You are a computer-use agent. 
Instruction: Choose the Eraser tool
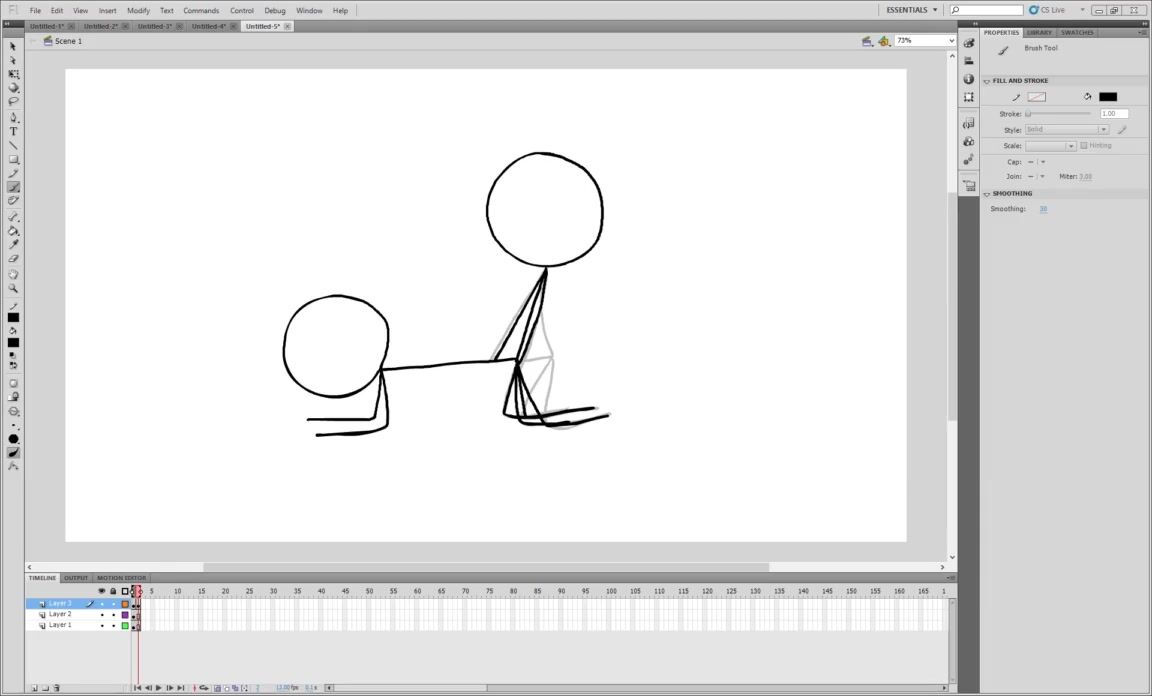pyautogui.click(x=13, y=258)
